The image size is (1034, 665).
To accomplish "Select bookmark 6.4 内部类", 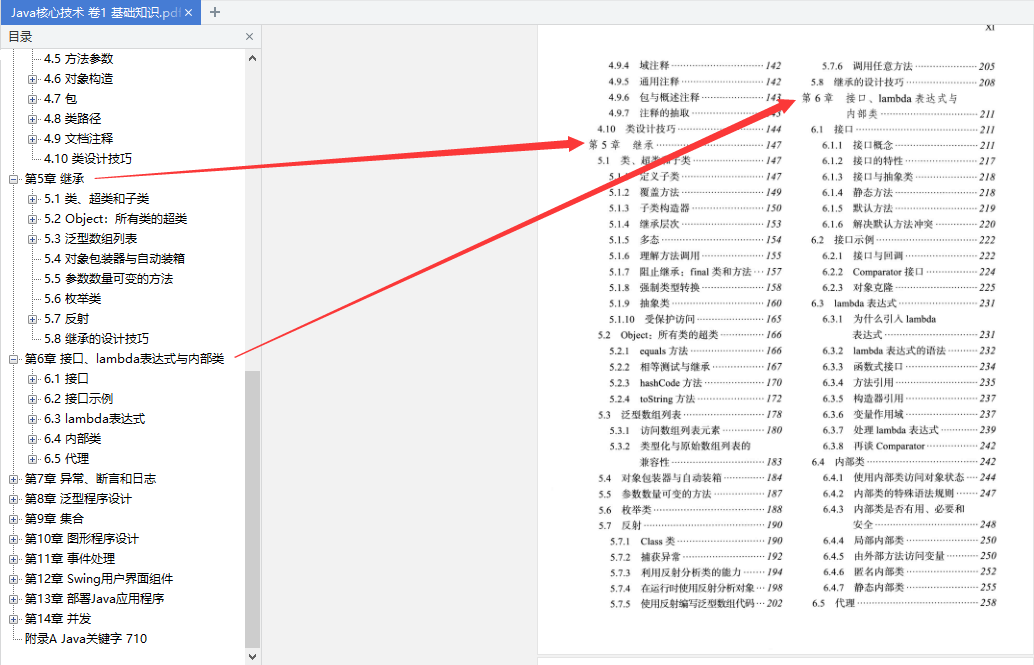I will [73, 439].
